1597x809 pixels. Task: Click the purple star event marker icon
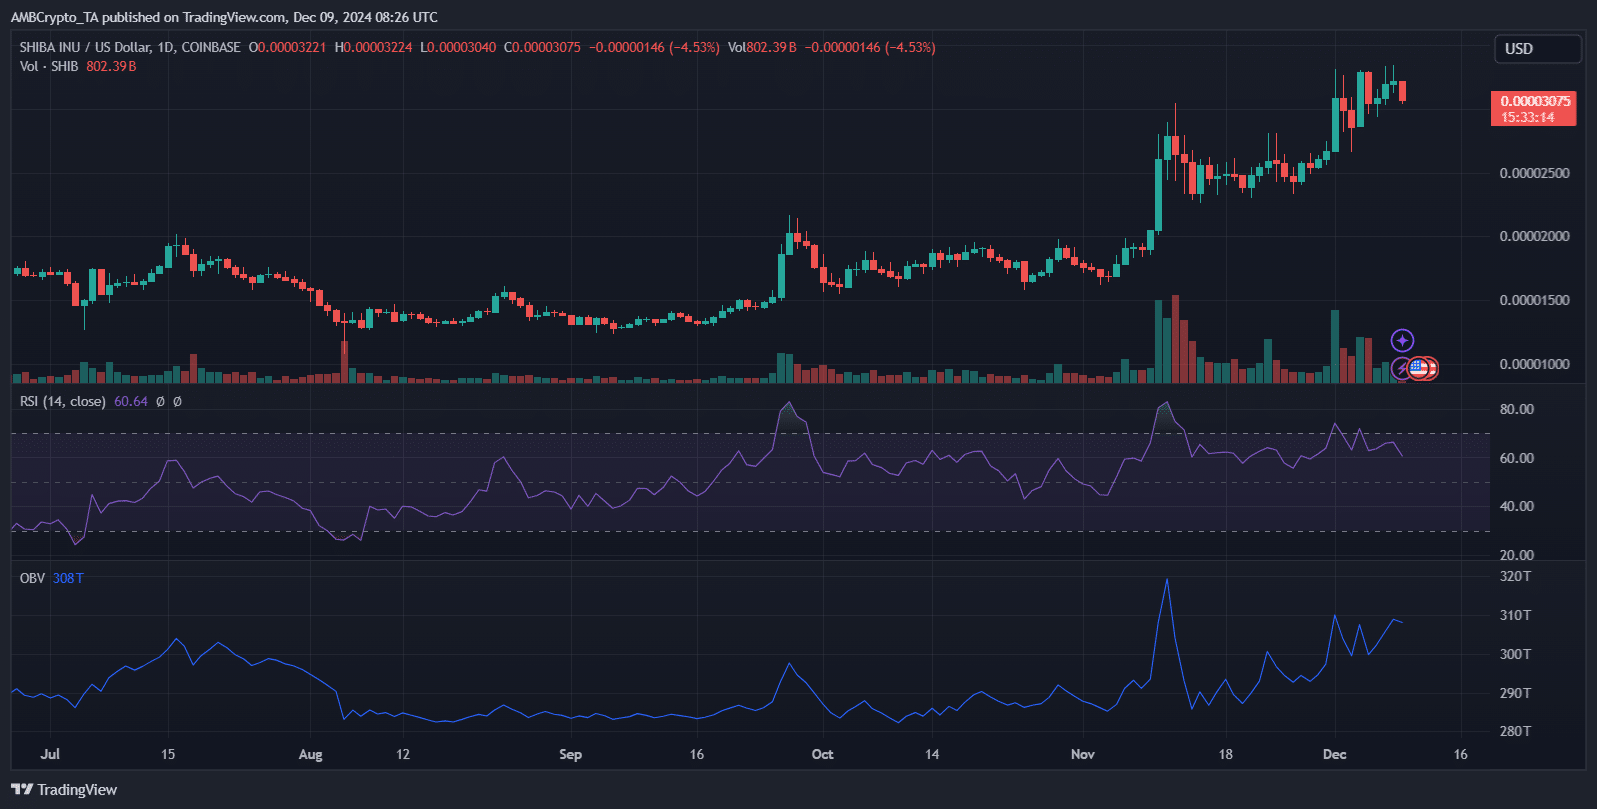click(x=1403, y=341)
